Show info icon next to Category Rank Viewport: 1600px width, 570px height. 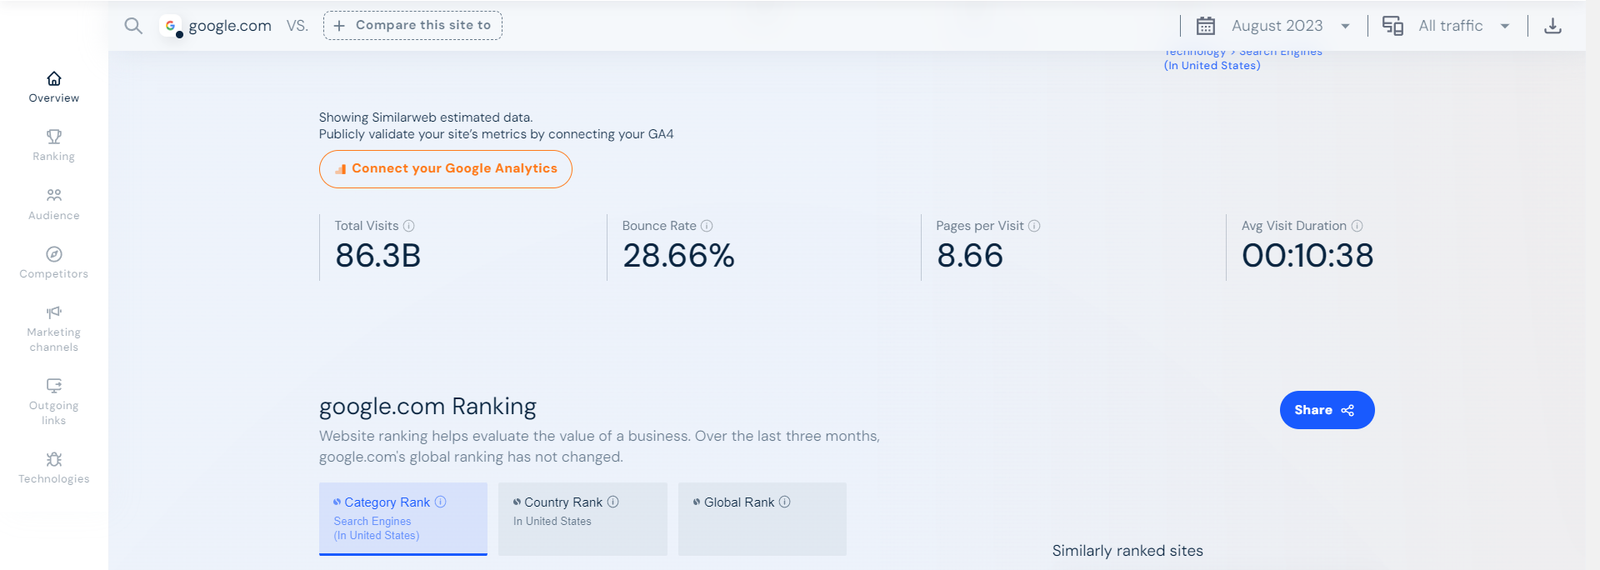tap(440, 502)
